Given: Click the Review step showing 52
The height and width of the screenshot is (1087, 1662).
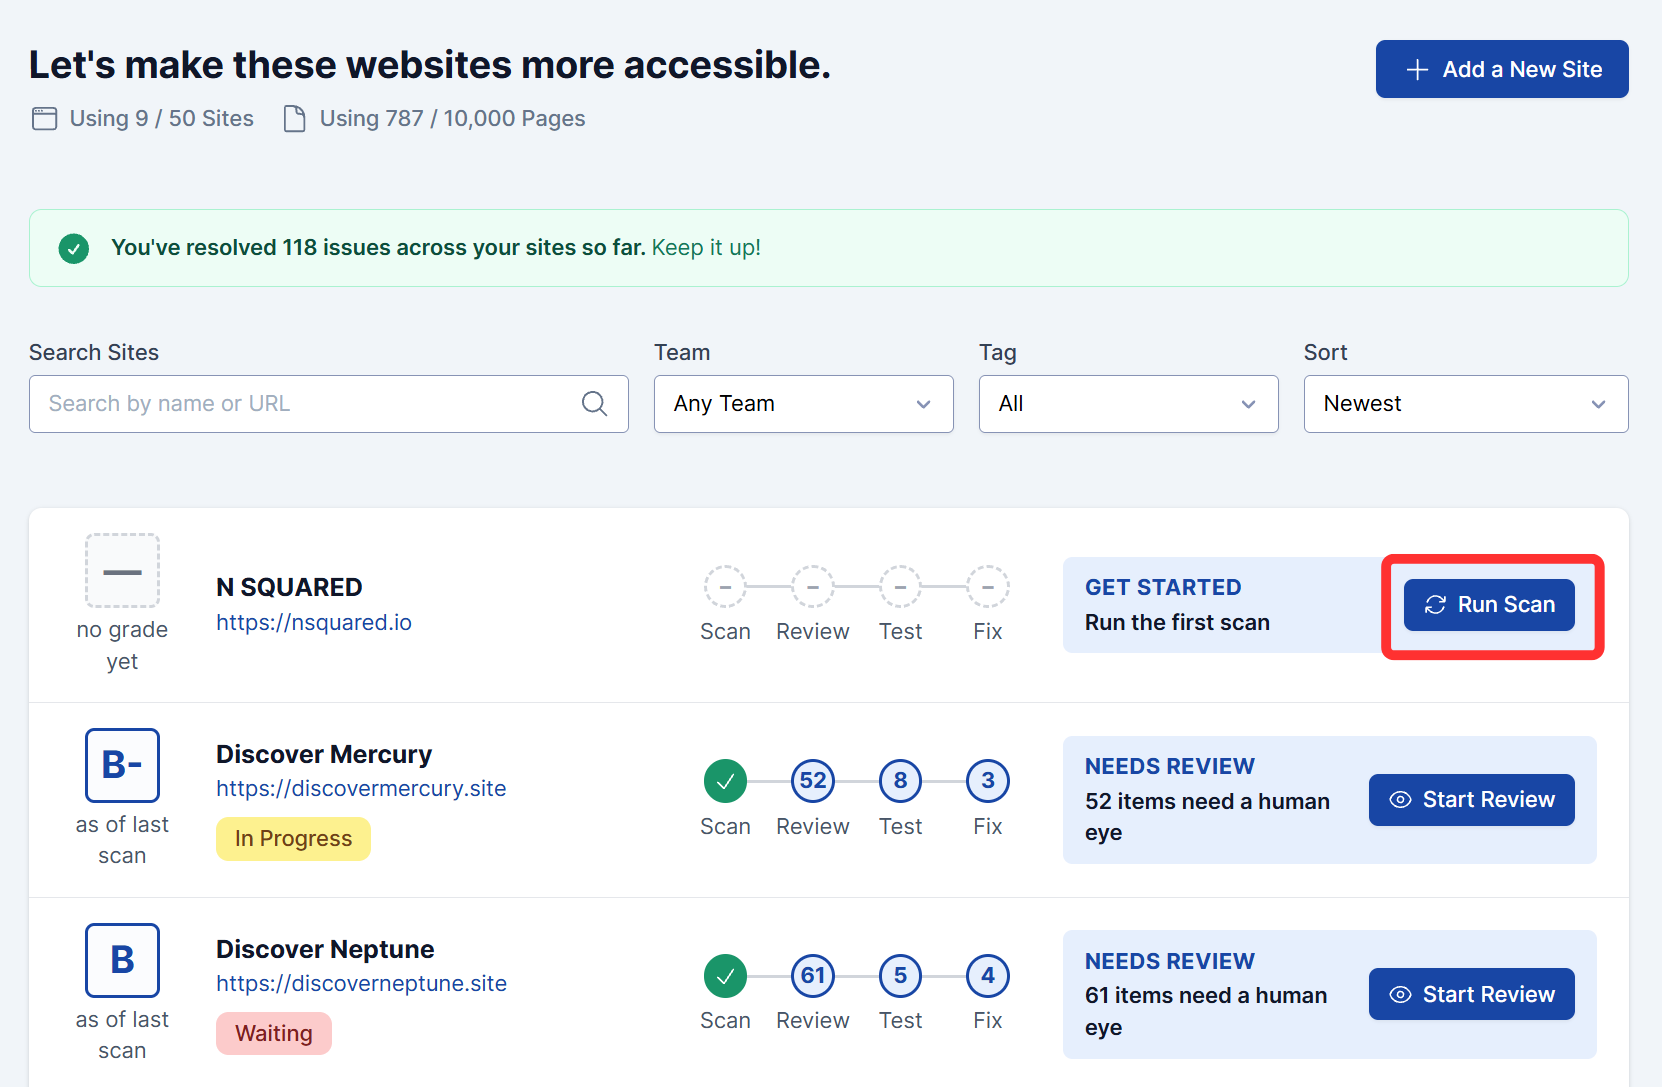Looking at the screenshot, I should (813, 781).
